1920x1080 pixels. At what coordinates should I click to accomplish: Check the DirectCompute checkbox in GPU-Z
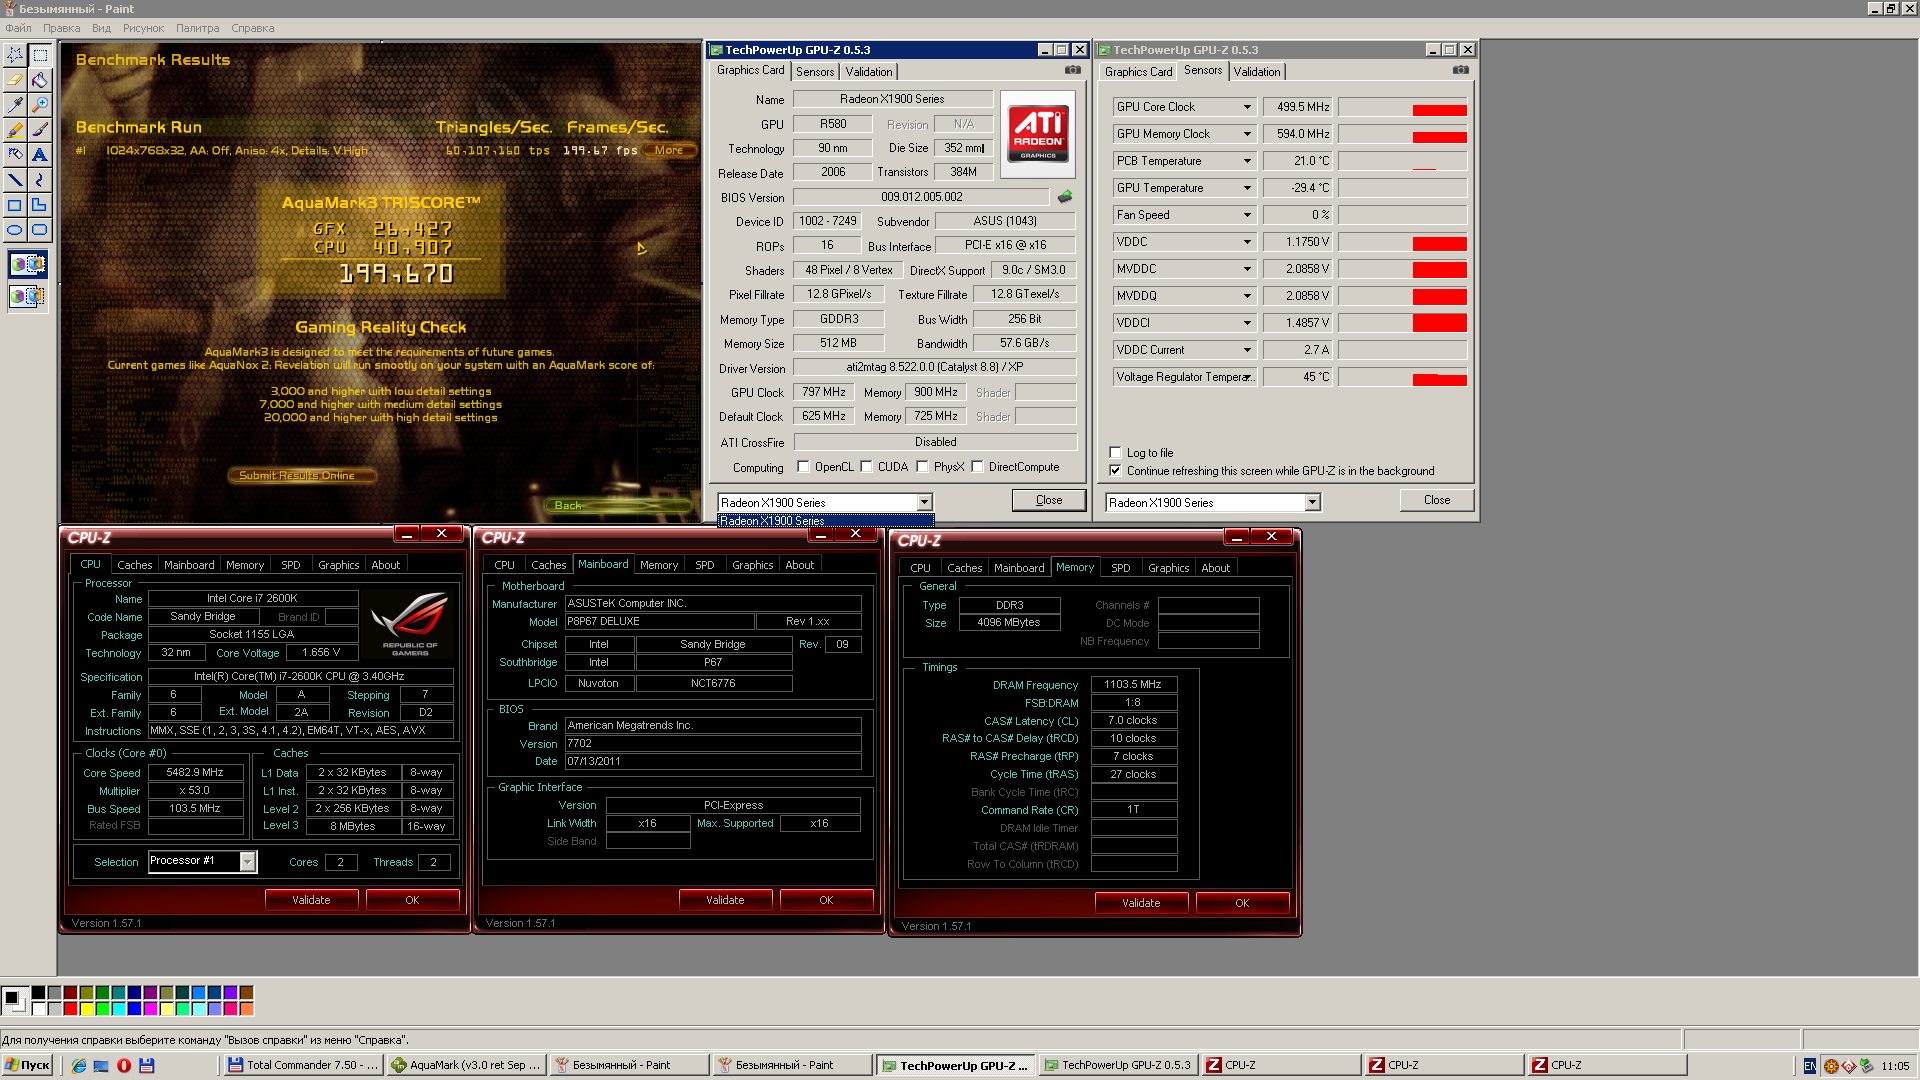(x=977, y=467)
